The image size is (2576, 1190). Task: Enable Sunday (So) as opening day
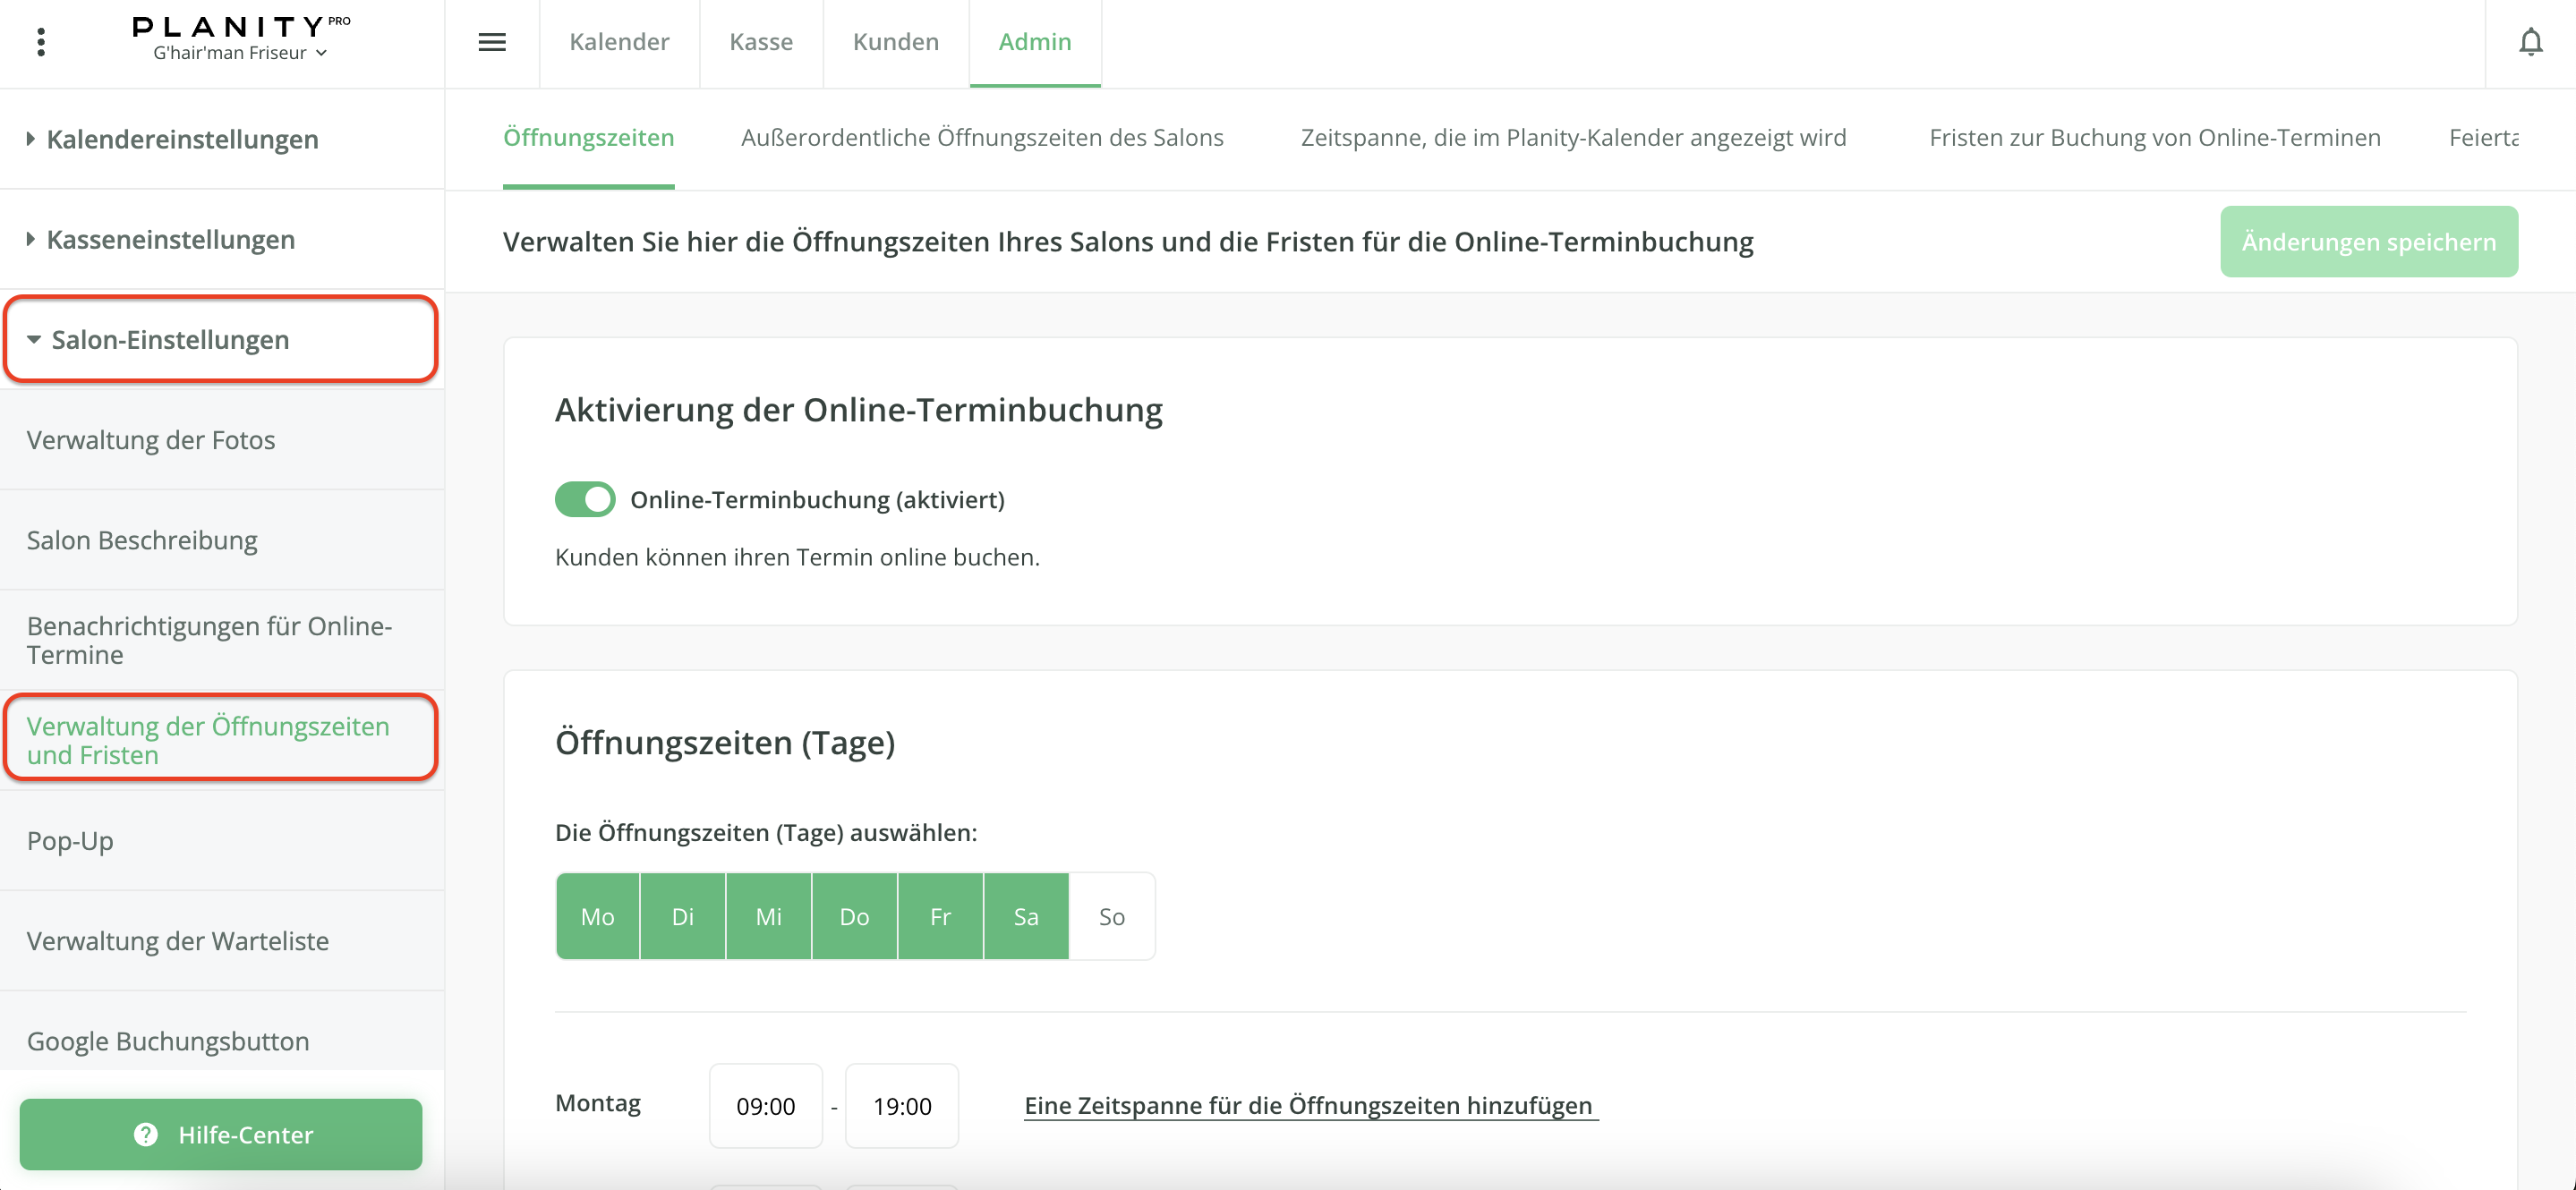1111,916
